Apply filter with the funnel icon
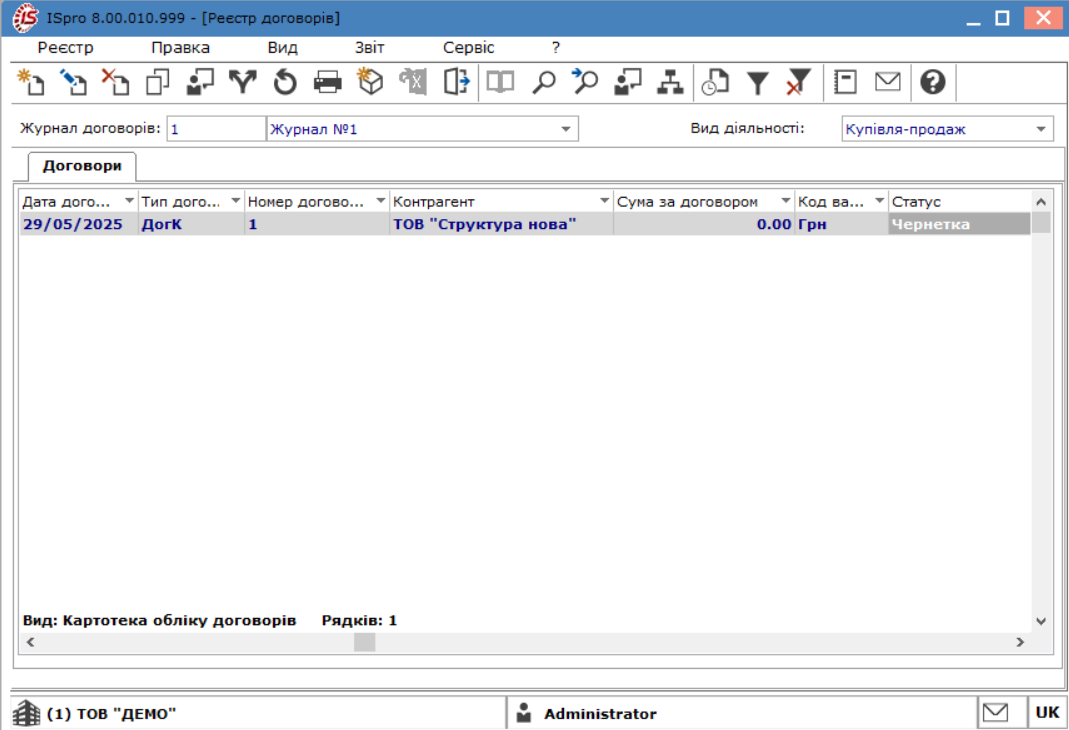The image size is (1069, 730). 757,82
